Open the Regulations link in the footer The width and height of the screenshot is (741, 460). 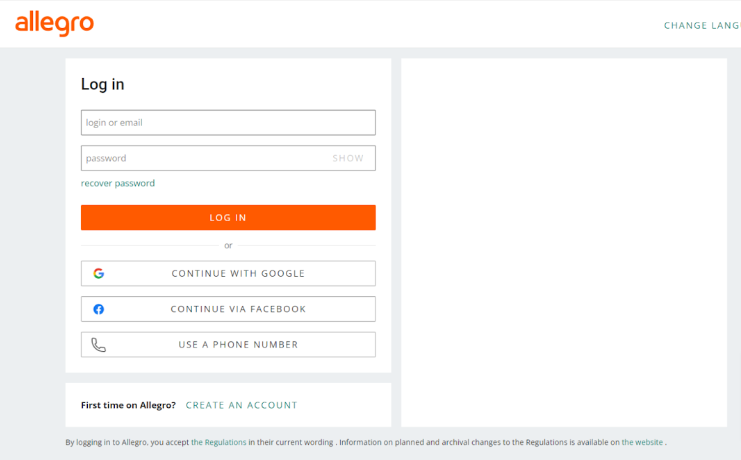[218, 442]
